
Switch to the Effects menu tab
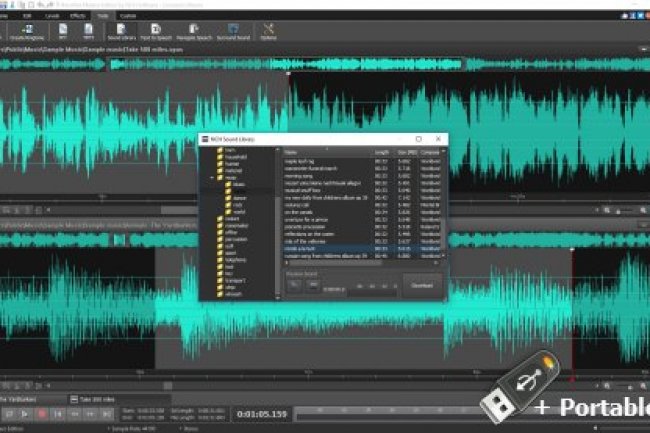pyautogui.click(x=78, y=16)
